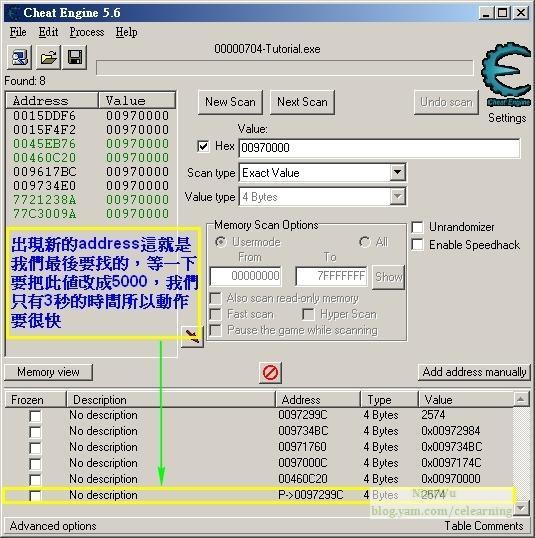
Task: Enable the Unrandomizer checkbox
Action: (417, 227)
